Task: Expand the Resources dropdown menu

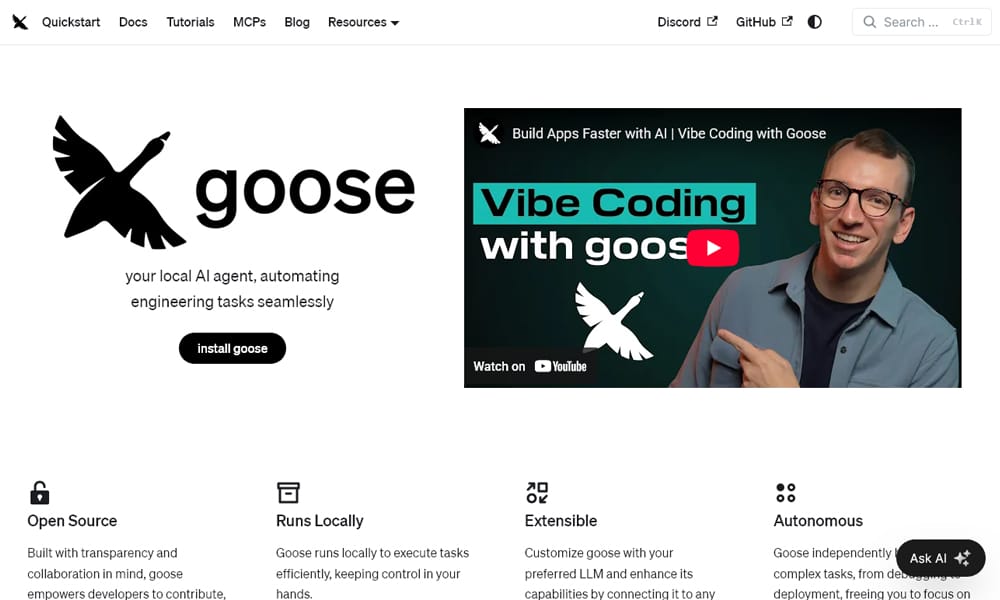Action: tap(363, 21)
